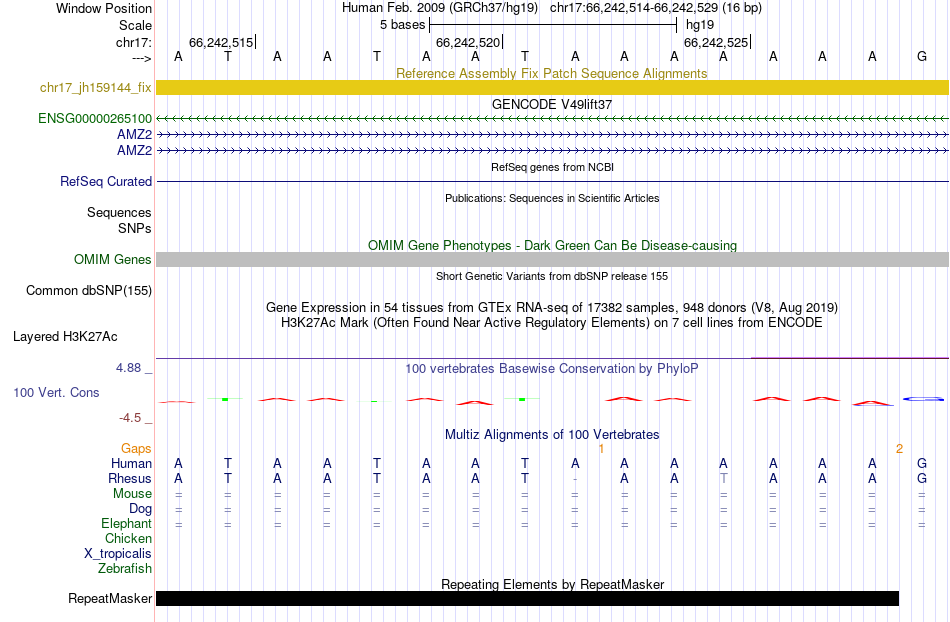Click the hg19 label beside scale bar

700,25
